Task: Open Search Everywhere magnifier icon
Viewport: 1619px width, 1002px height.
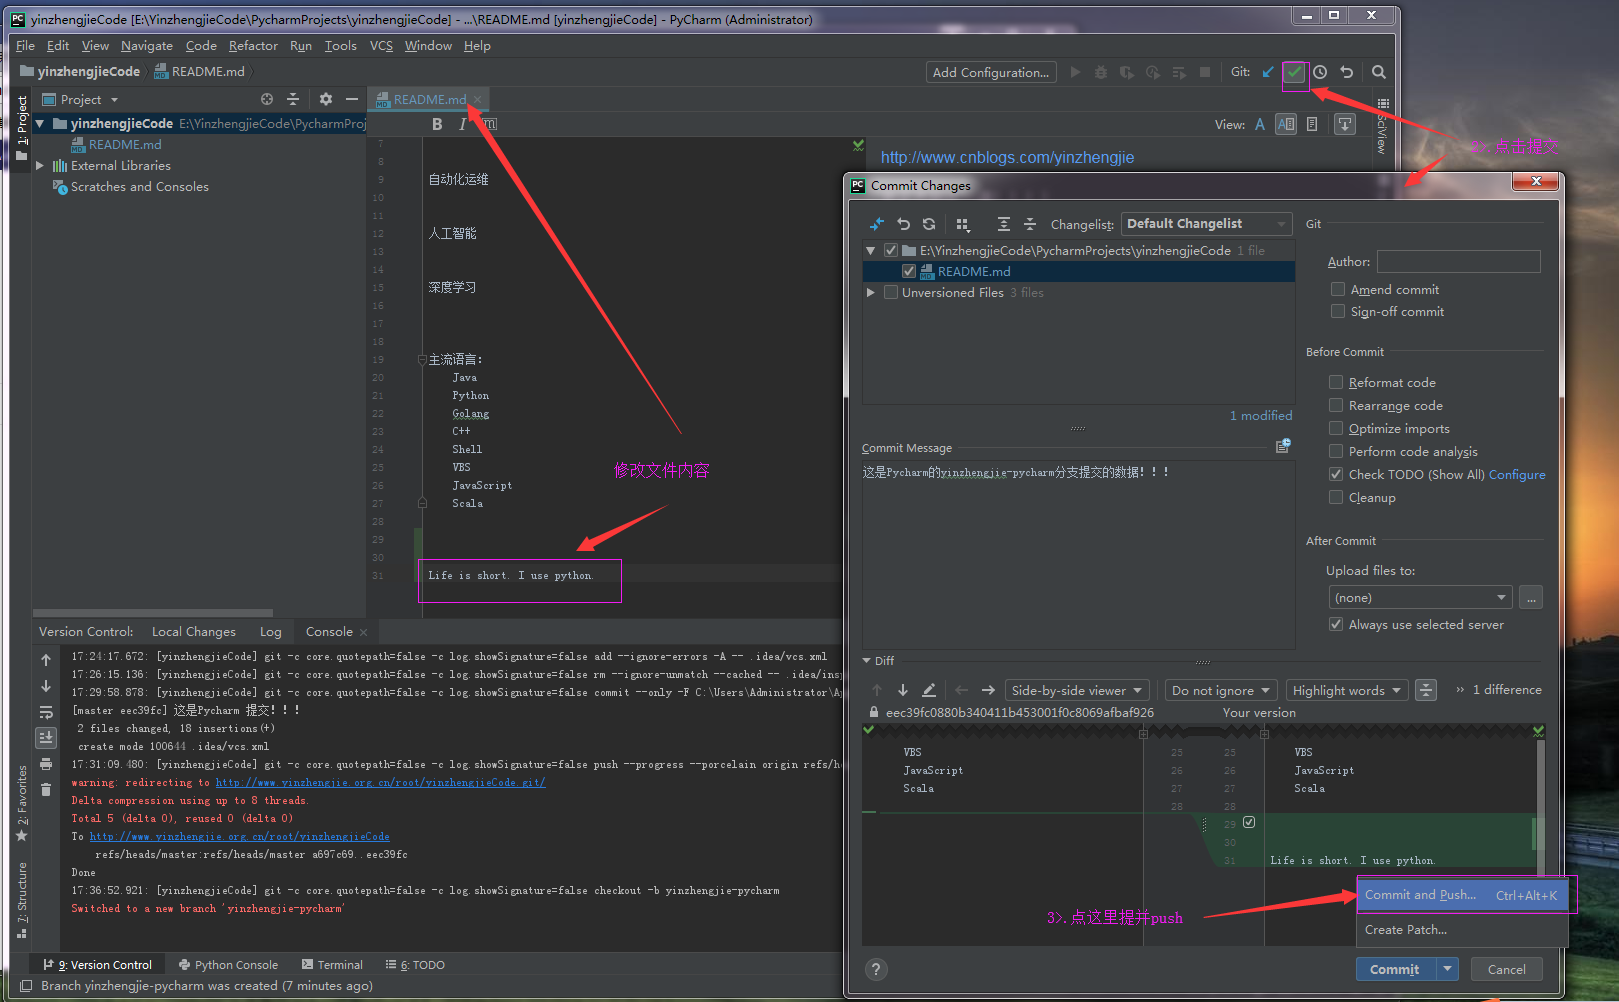Action: (1379, 72)
